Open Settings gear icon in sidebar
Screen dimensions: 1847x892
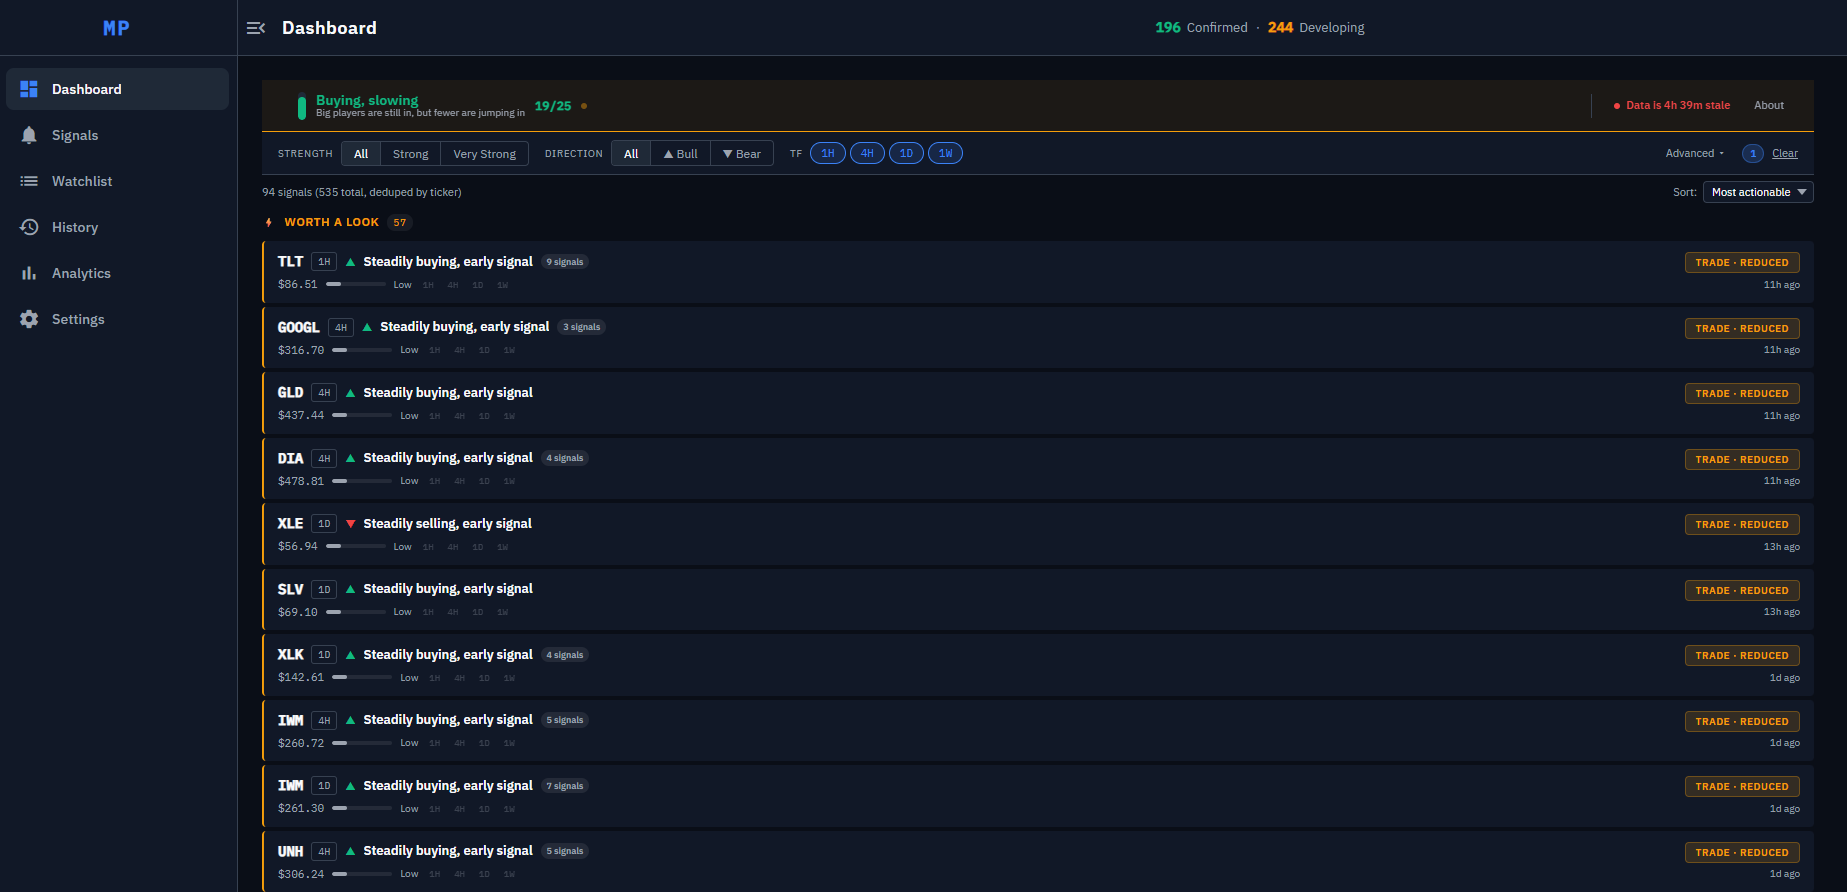[29, 319]
